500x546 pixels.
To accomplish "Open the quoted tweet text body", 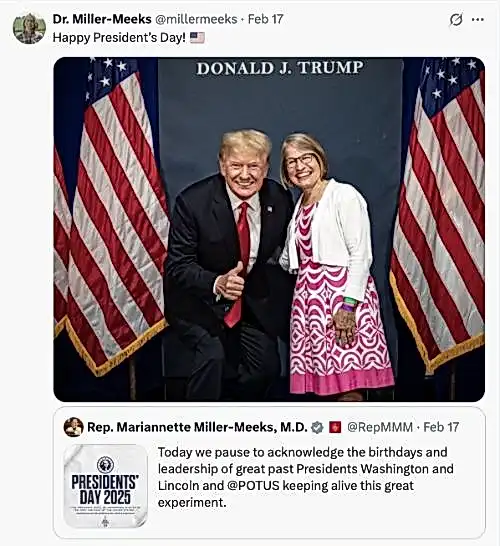I will [x=306, y=477].
